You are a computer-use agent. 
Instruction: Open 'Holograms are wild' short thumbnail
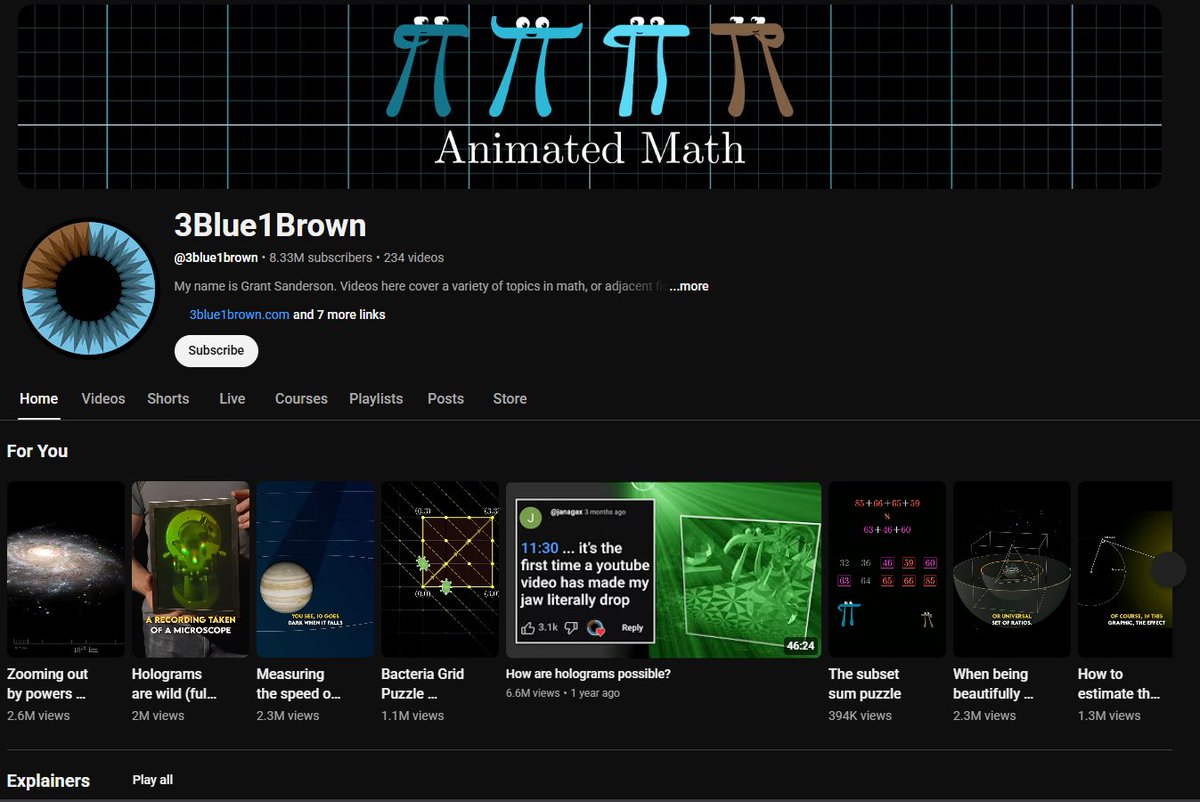tap(191, 569)
